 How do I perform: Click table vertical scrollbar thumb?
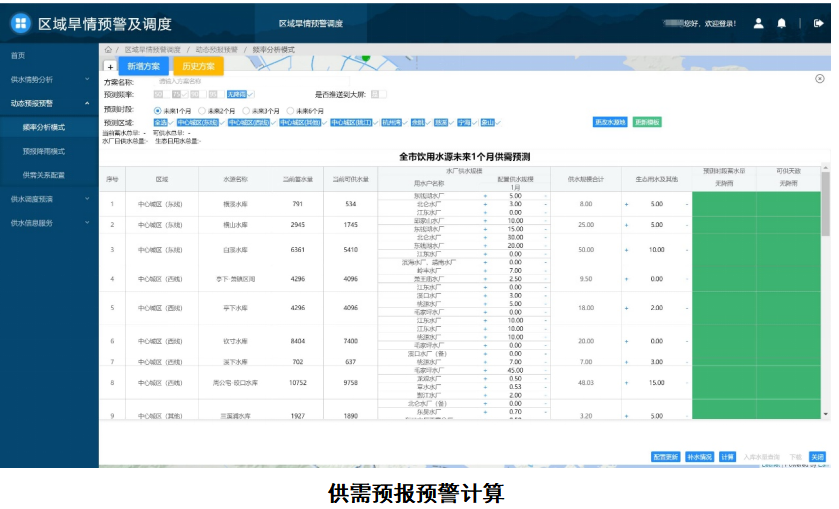[x=826, y=204]
